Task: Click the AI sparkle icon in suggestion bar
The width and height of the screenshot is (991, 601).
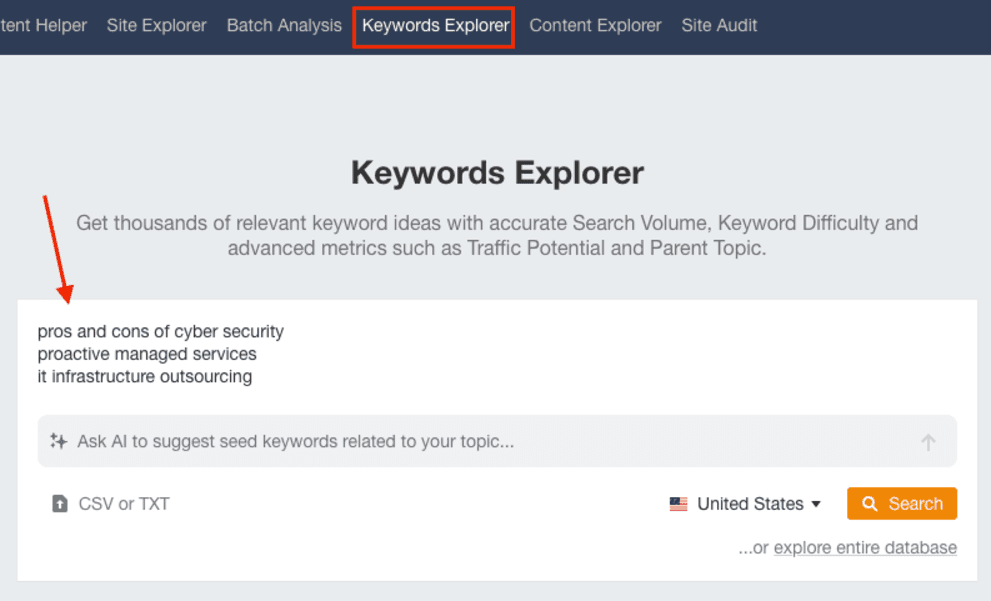Action: [x=58, y=441]
